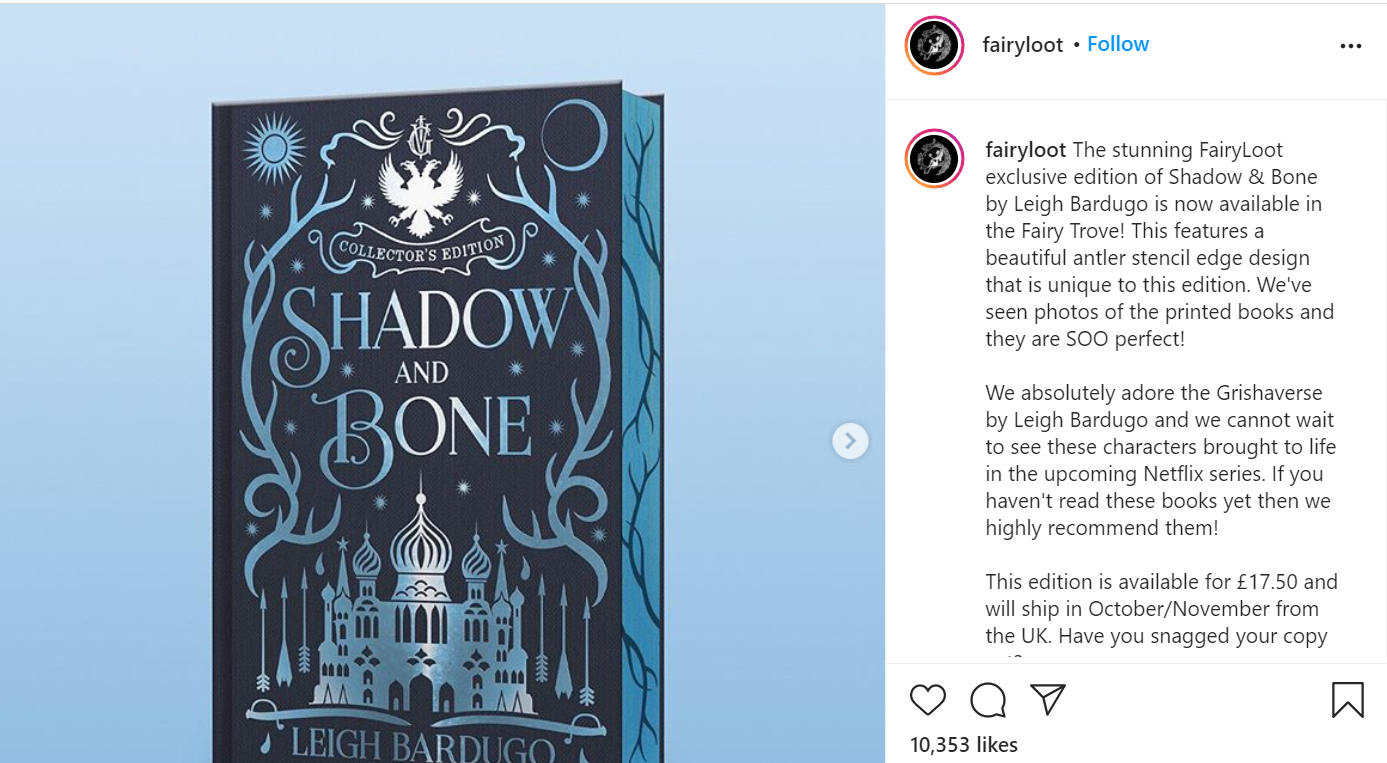Open comments with the speech bubble icon
1387x763 pixels.
pos(988,700)
